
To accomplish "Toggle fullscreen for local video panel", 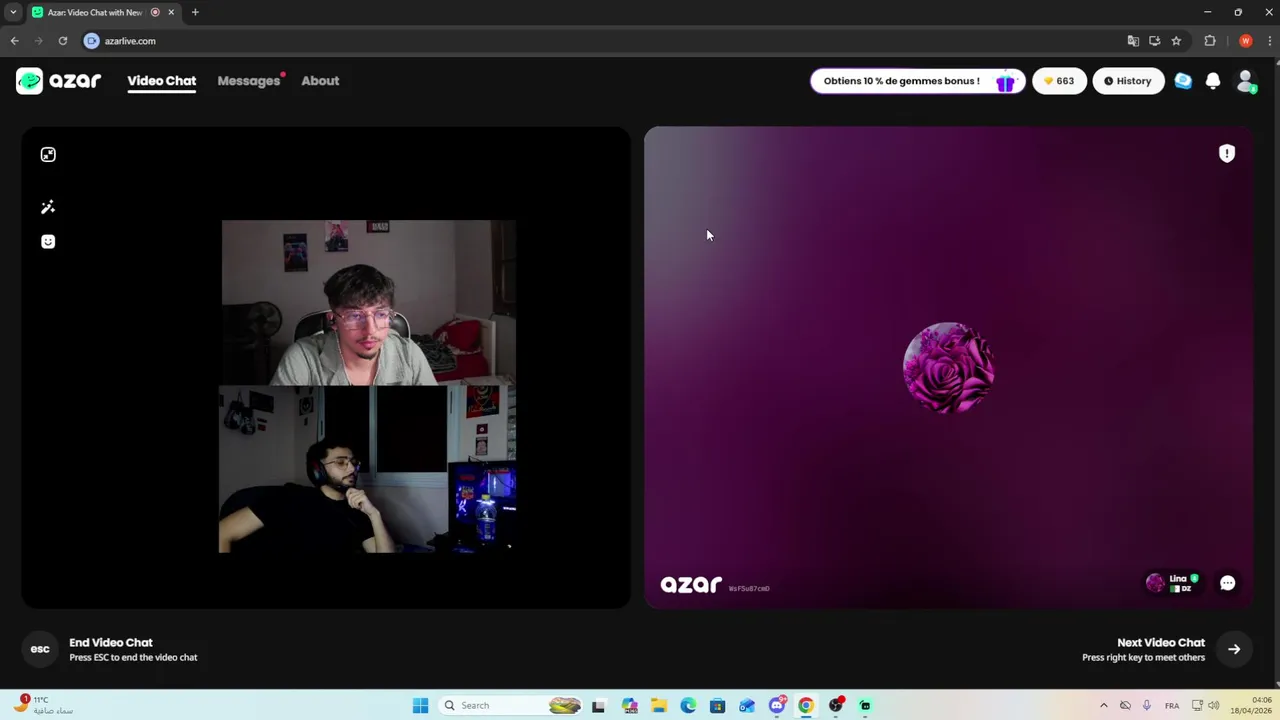I will [x=48, y=155].
